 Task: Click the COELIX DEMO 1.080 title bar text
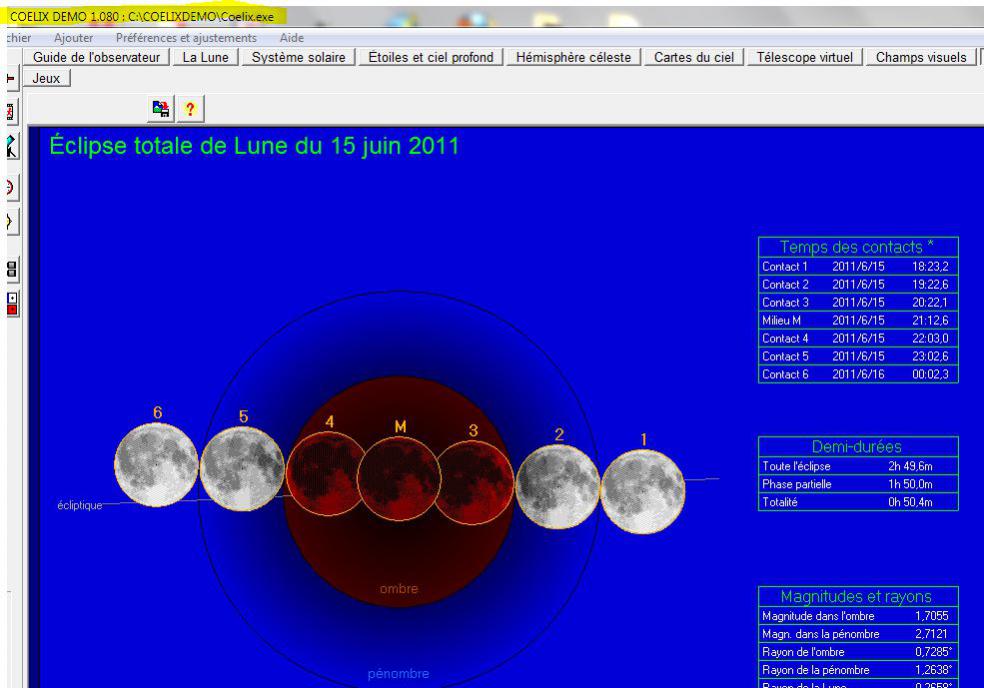(142, 17)
